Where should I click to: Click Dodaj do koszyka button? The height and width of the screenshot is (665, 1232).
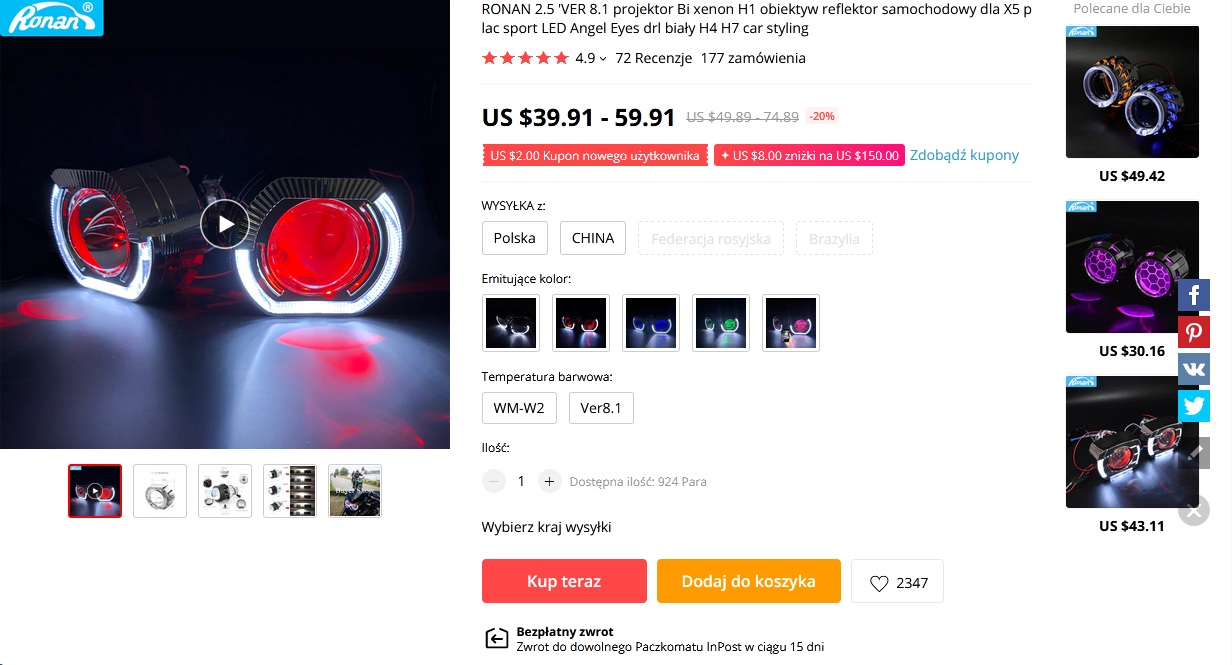(748, 581)
